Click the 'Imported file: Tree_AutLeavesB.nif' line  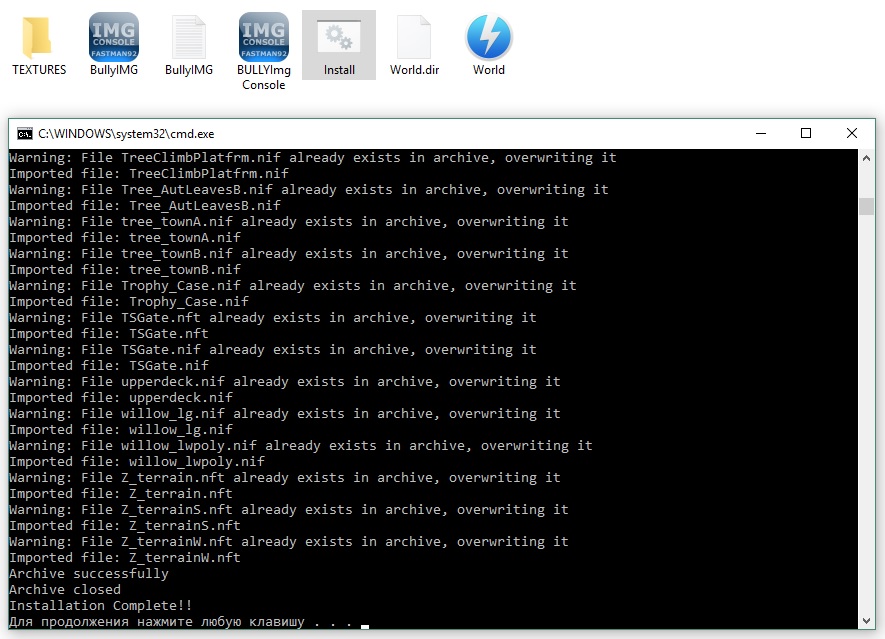coord(145,206)
